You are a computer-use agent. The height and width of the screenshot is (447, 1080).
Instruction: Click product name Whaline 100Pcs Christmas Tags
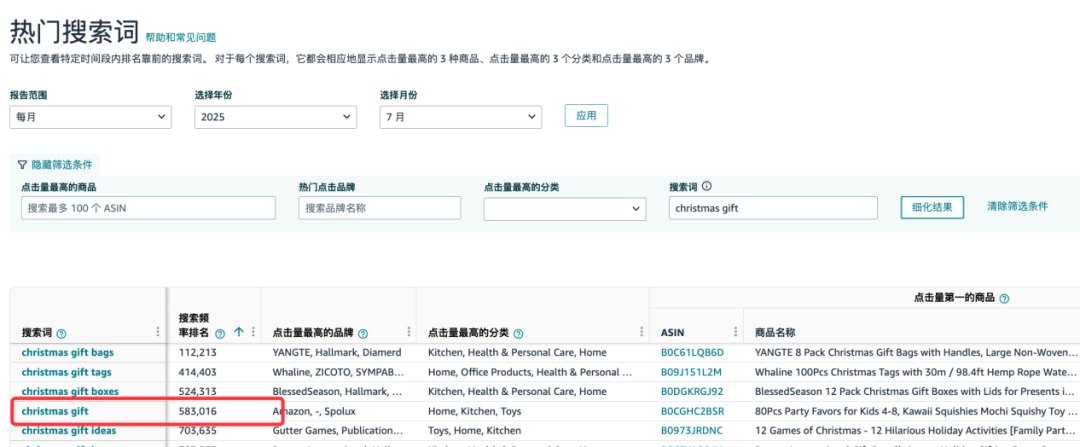(917, 372)
